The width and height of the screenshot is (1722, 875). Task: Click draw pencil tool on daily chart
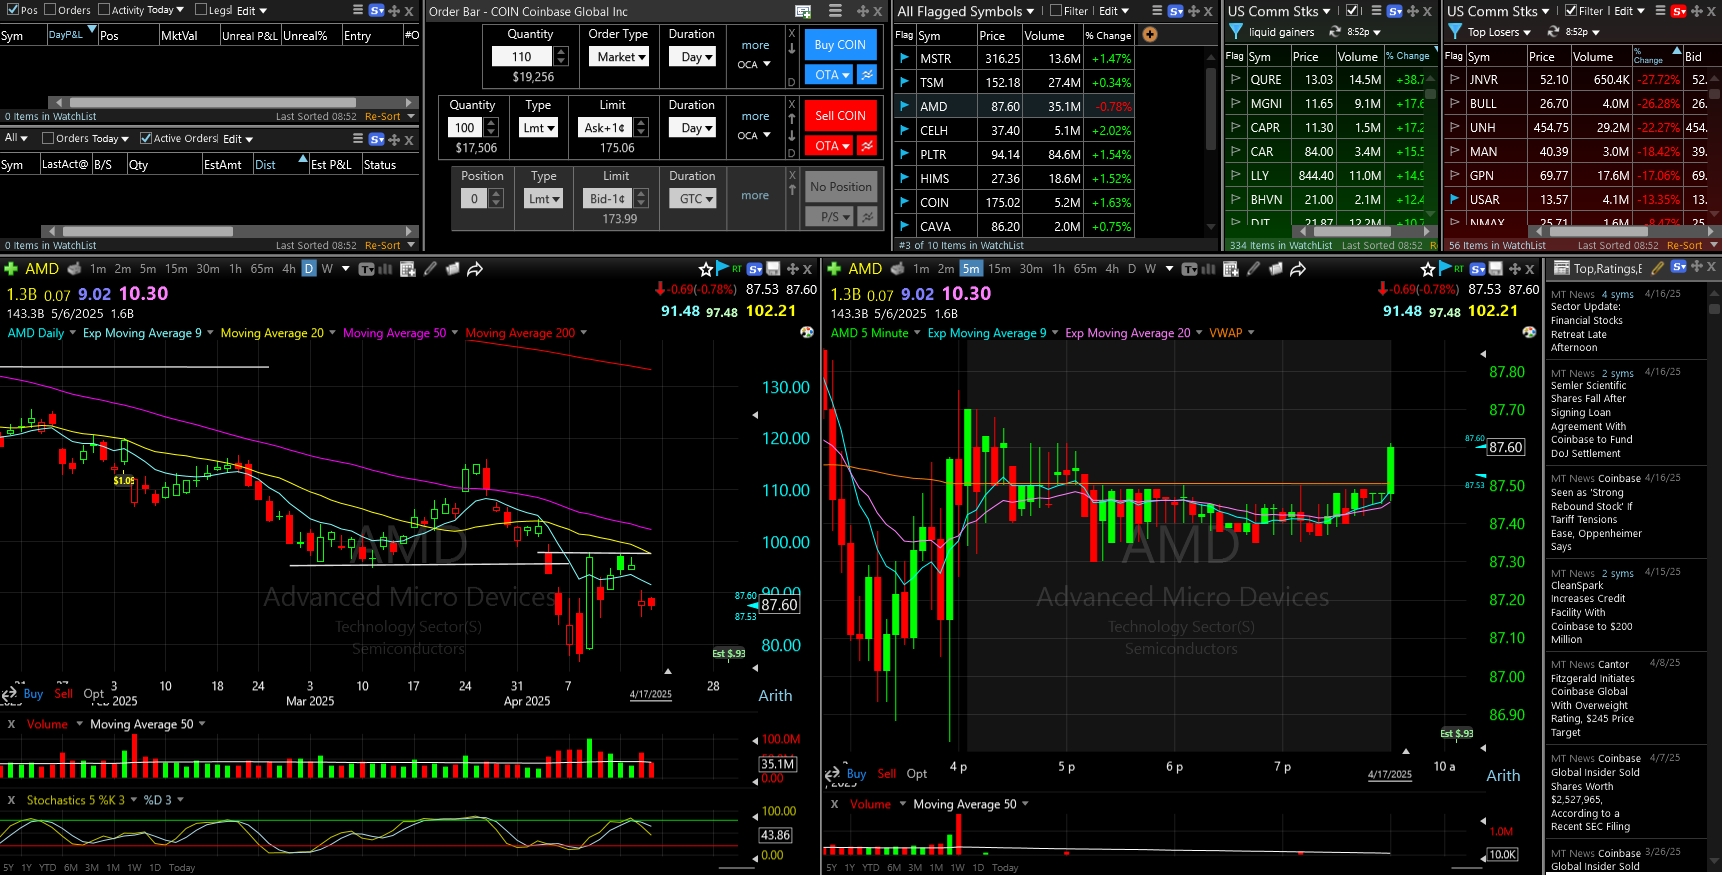click(x=430, y=269)
